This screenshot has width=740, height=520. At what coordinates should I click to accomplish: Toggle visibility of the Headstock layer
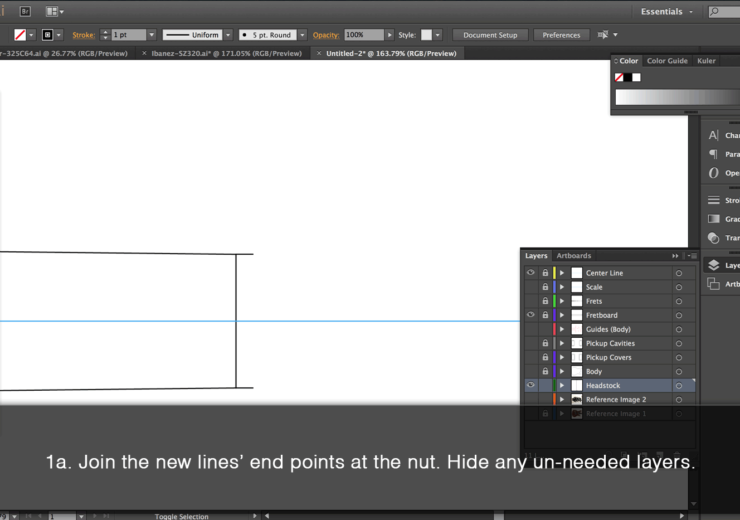[x=531, y=385]
